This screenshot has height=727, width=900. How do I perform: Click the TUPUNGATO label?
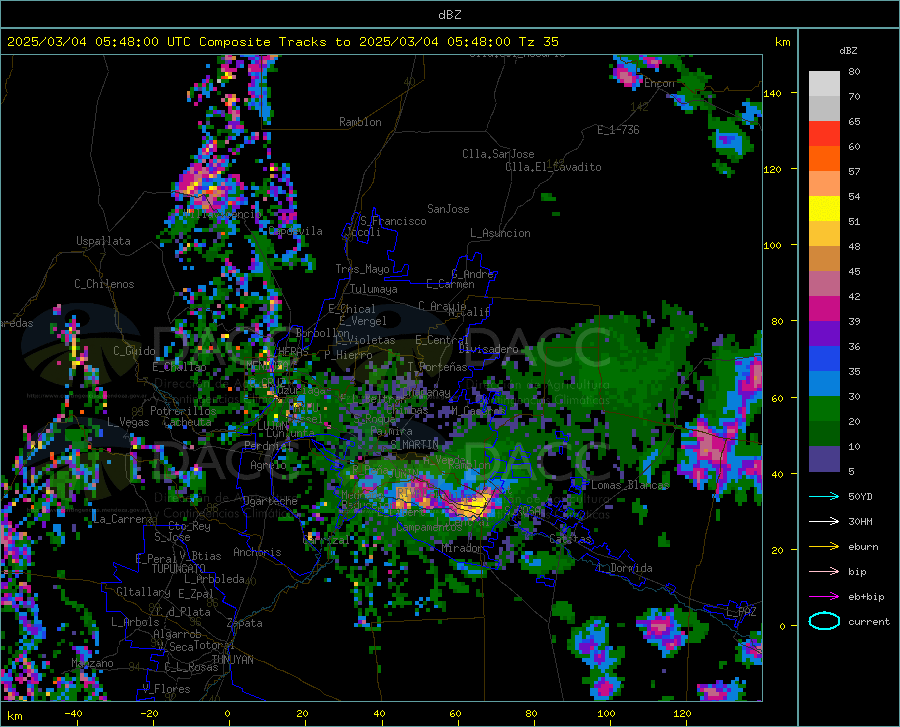[179, 569]
